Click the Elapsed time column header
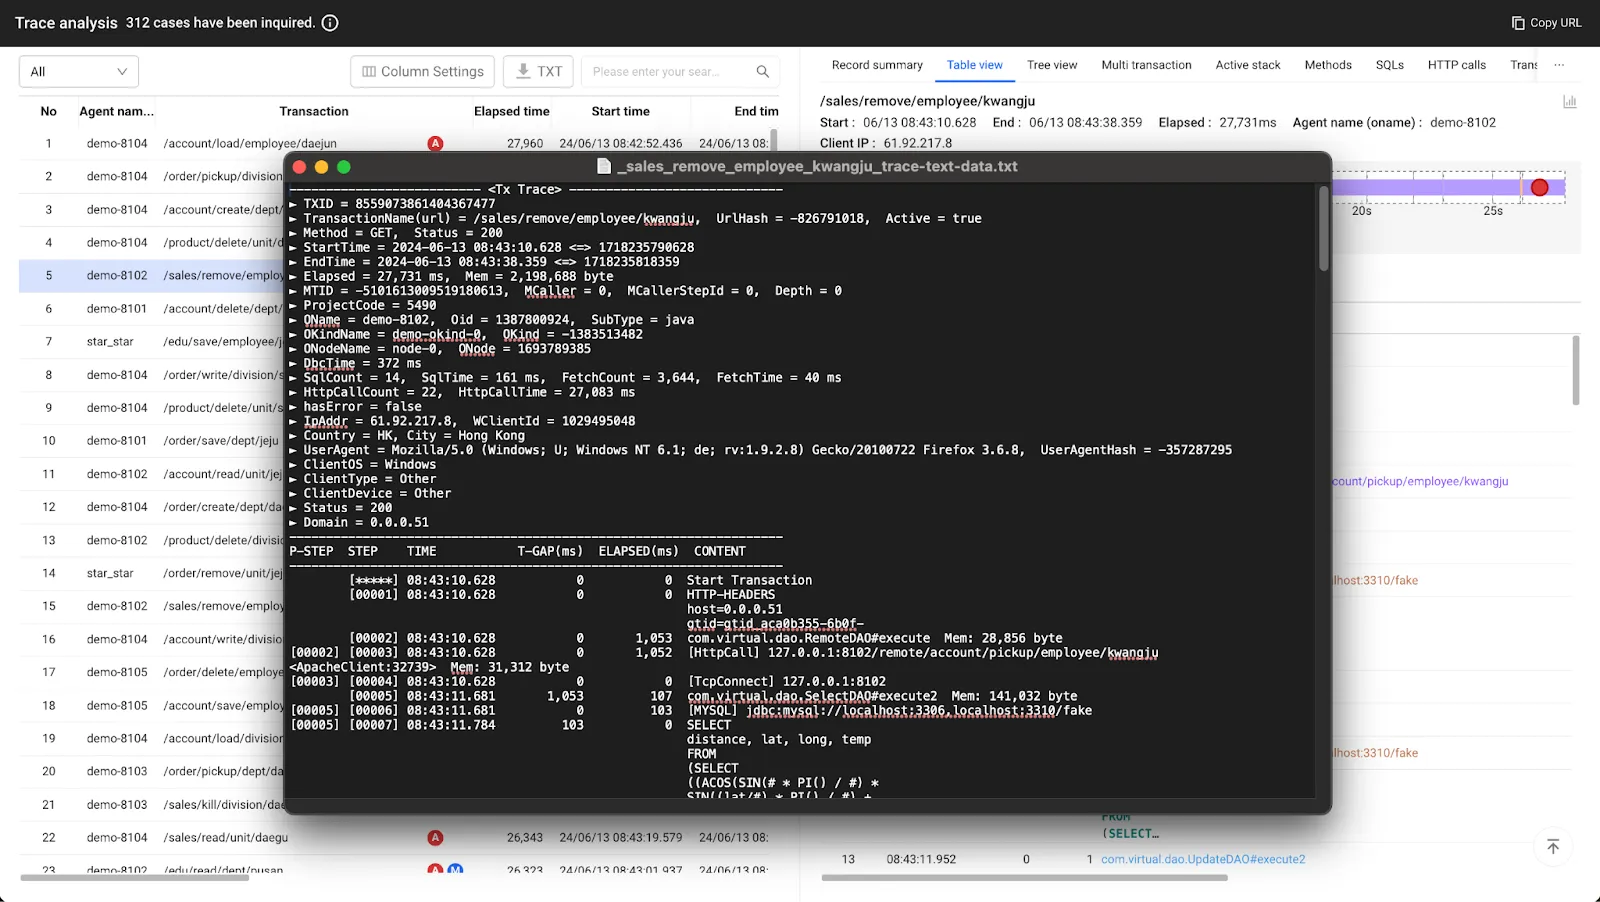The width and height of the screenshot is (1600, 902). (512, 111)
